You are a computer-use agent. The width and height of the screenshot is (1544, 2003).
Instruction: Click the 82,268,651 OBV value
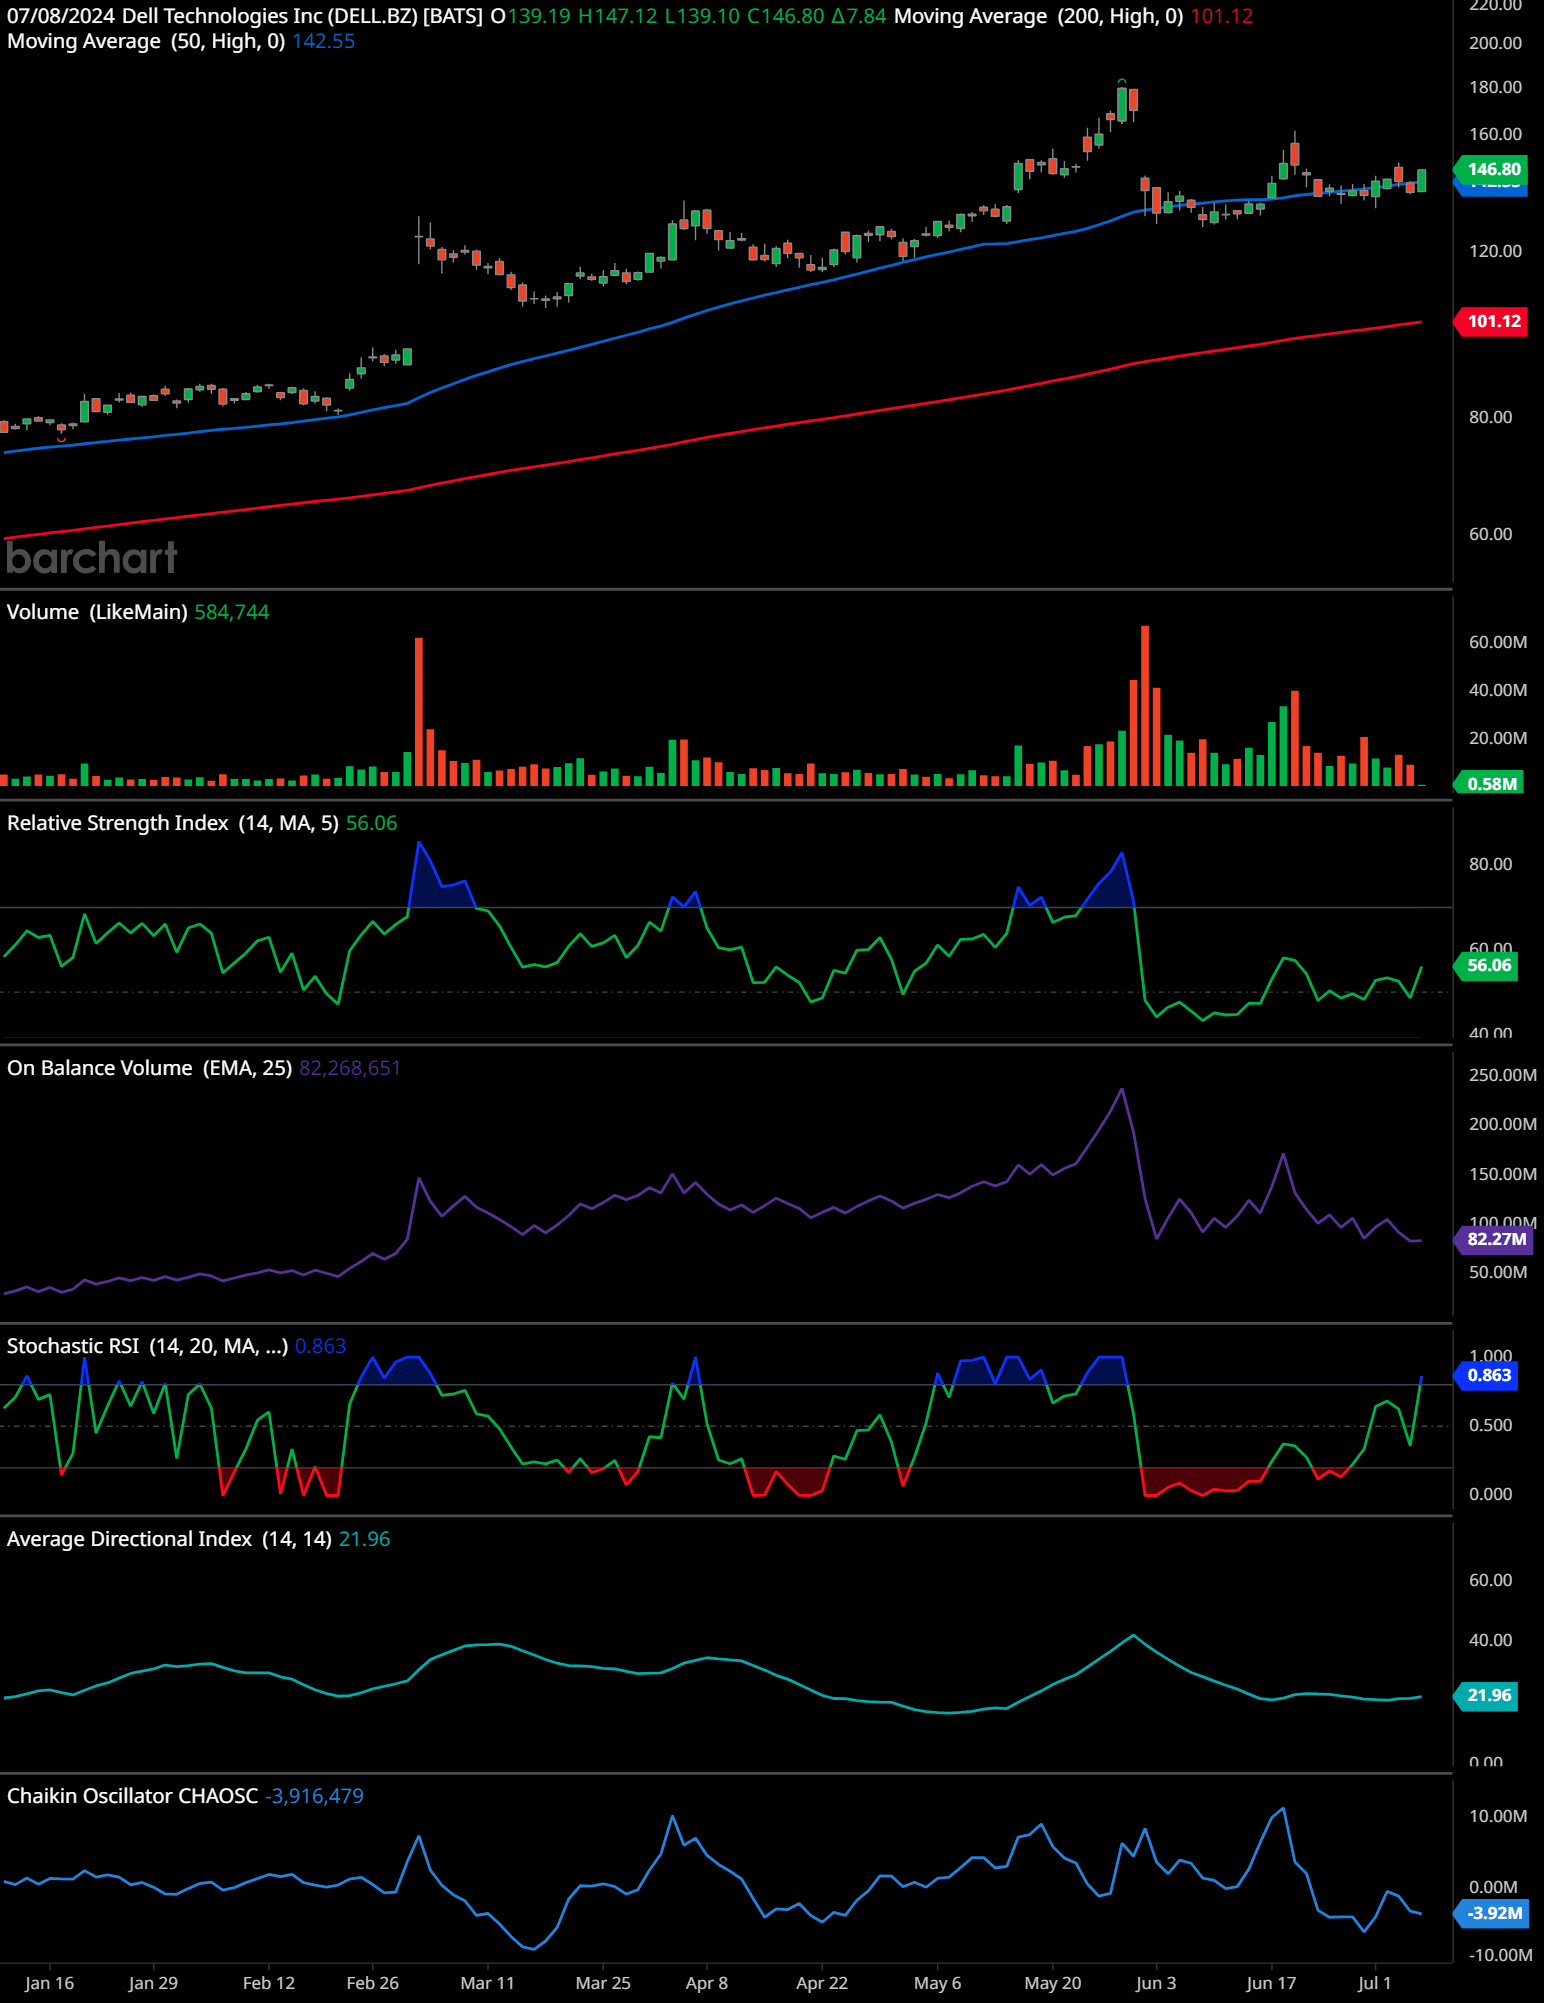(x=350, y=1068)
